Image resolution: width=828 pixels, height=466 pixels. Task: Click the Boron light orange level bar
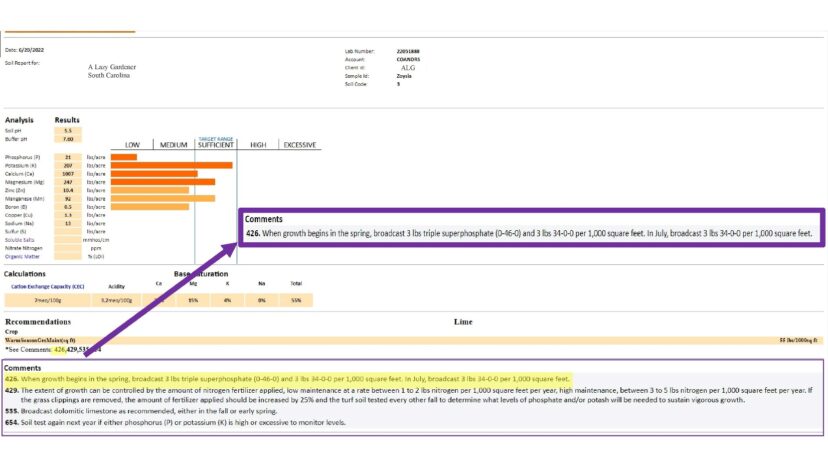[149, 207]
